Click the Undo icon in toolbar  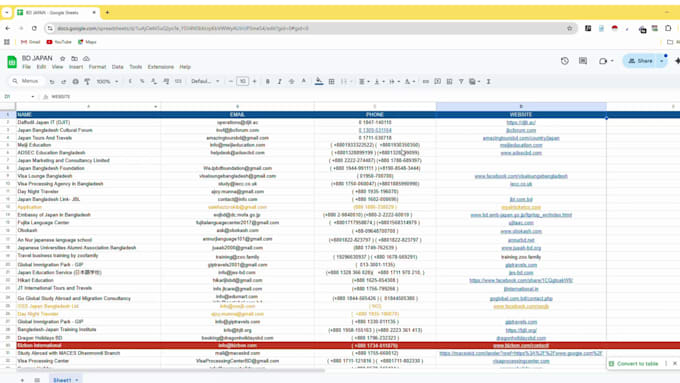52,82
